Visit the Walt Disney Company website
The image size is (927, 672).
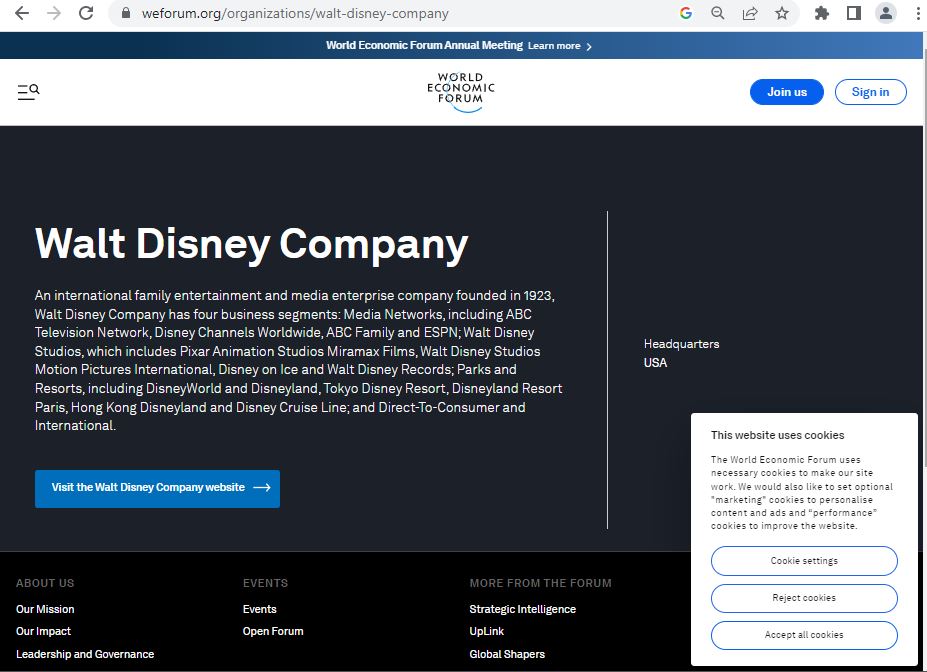tap(157, 488)
